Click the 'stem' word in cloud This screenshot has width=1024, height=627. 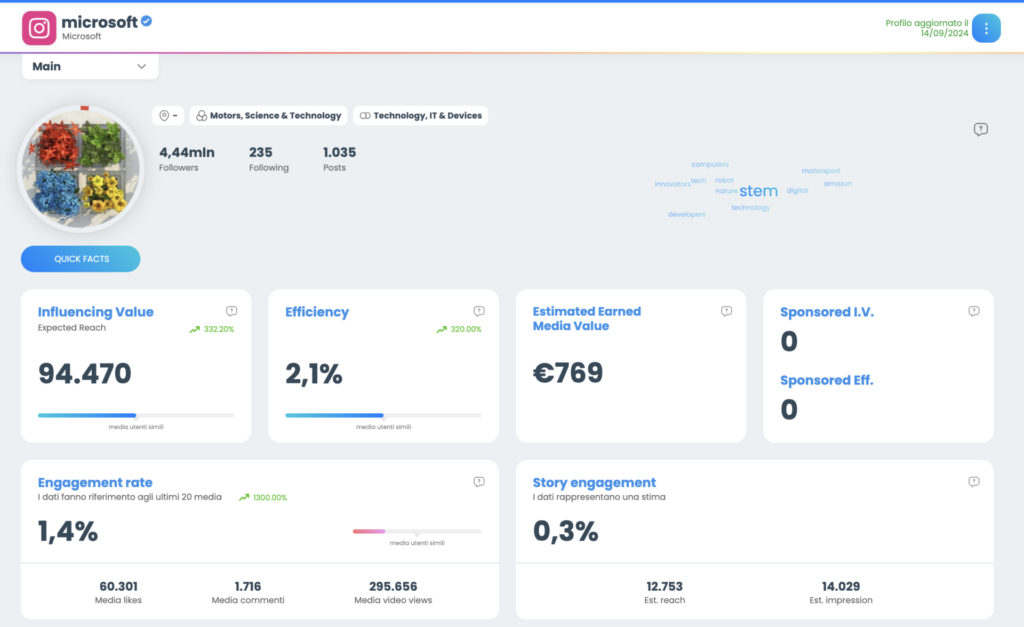758,191
